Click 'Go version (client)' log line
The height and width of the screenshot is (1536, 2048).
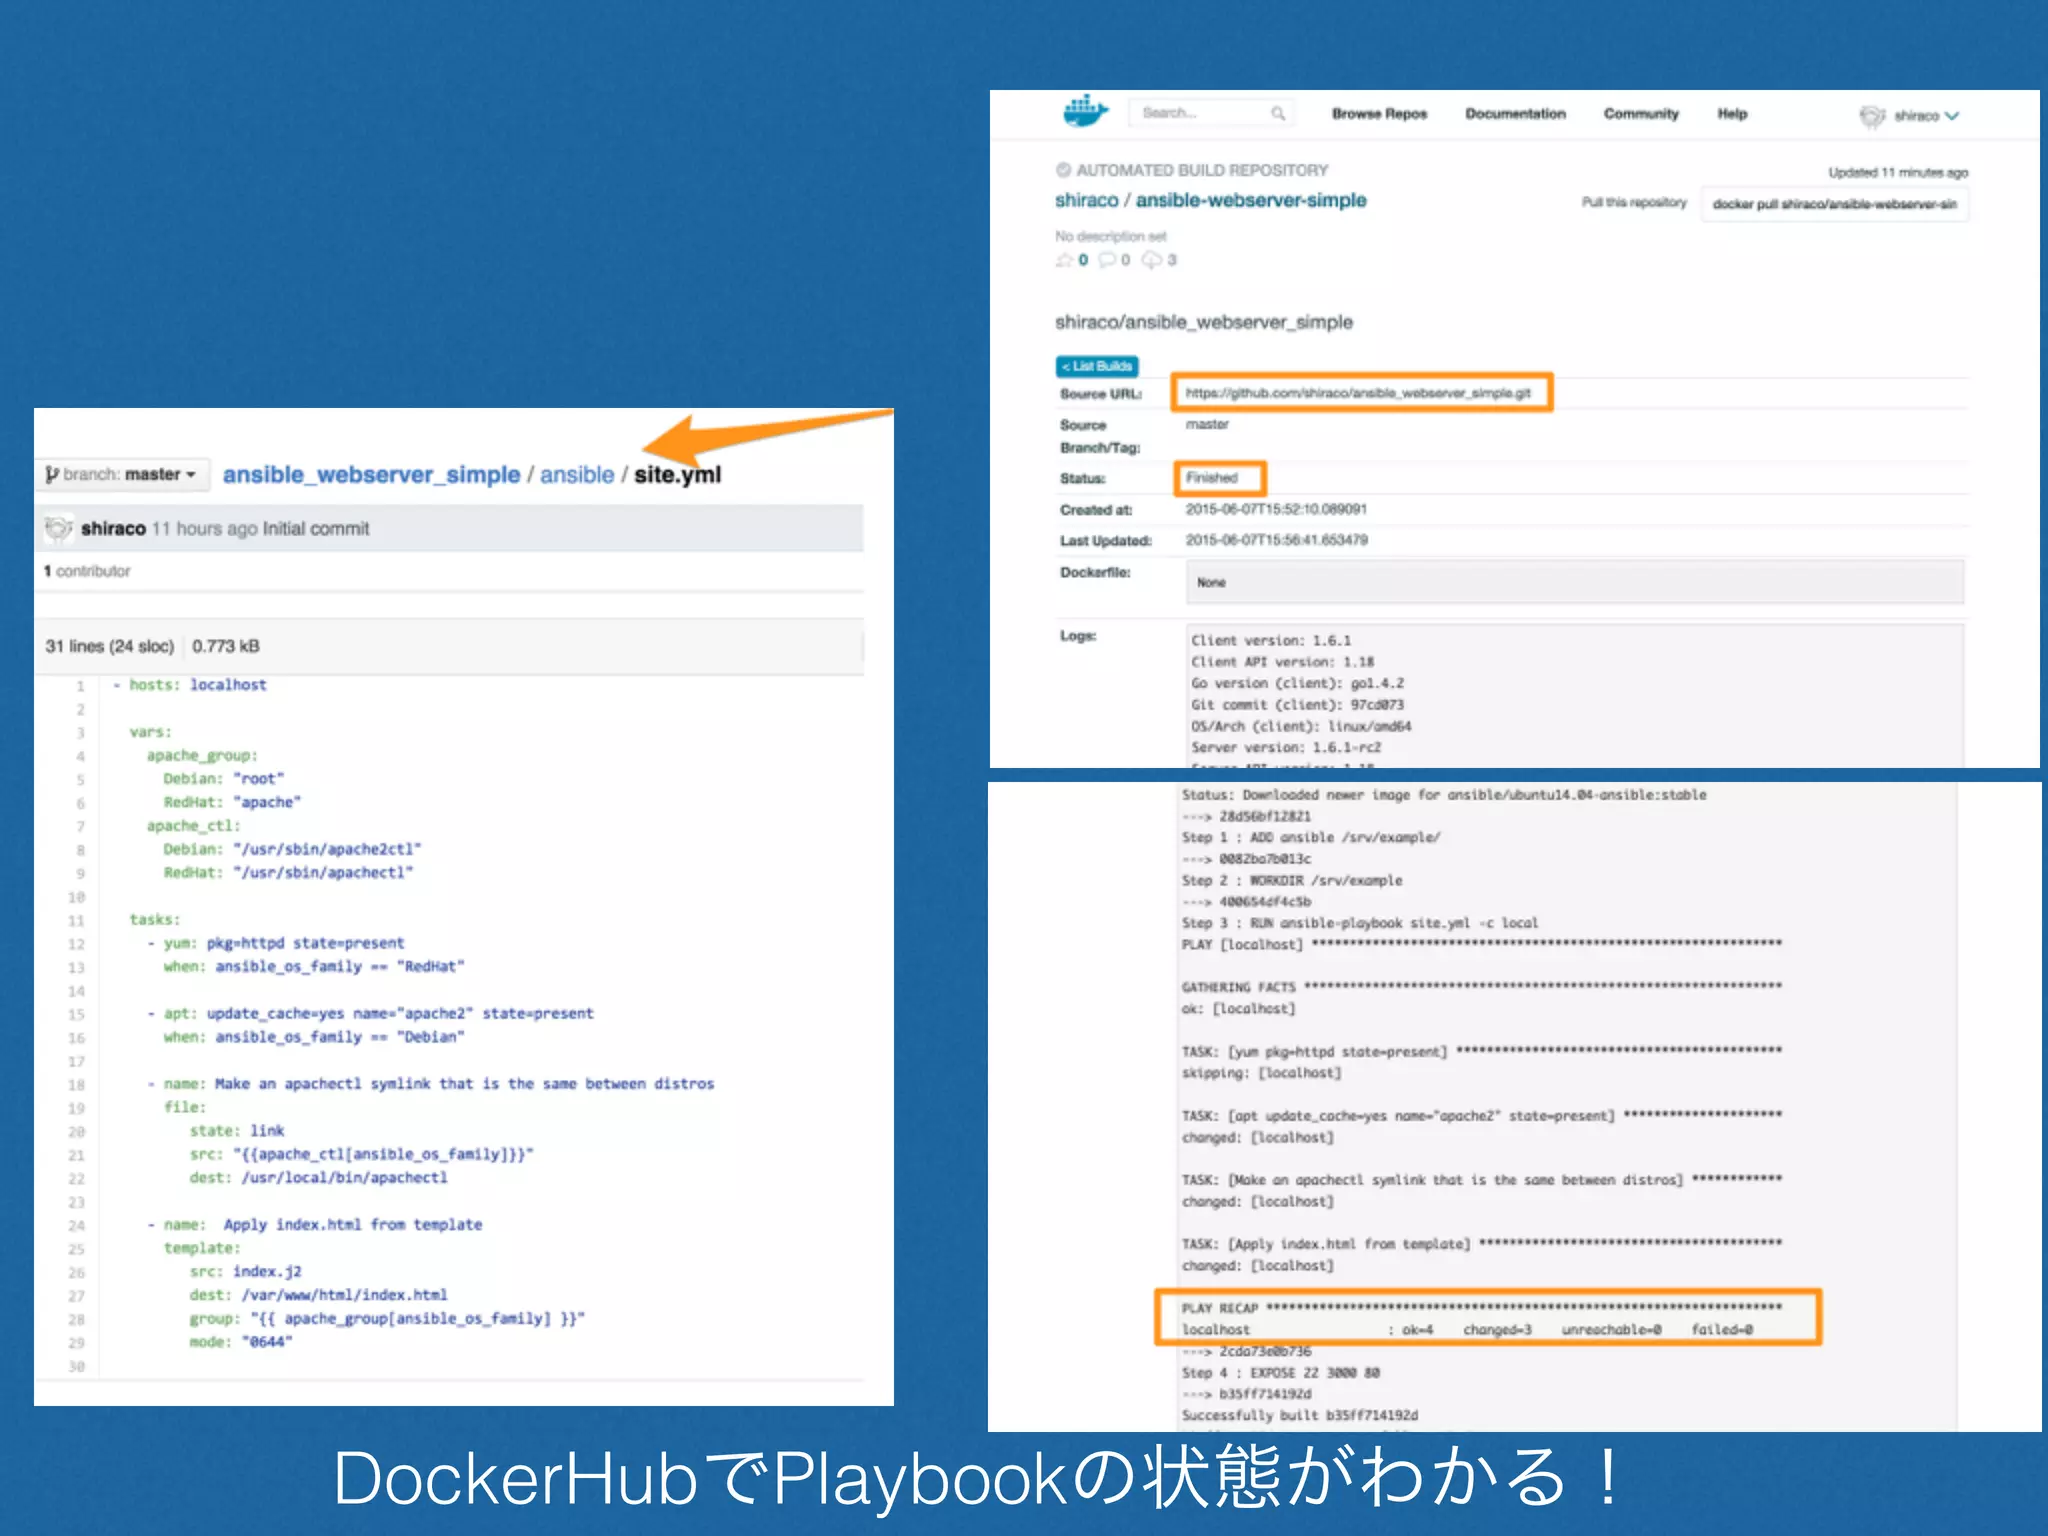[1297, 683]
